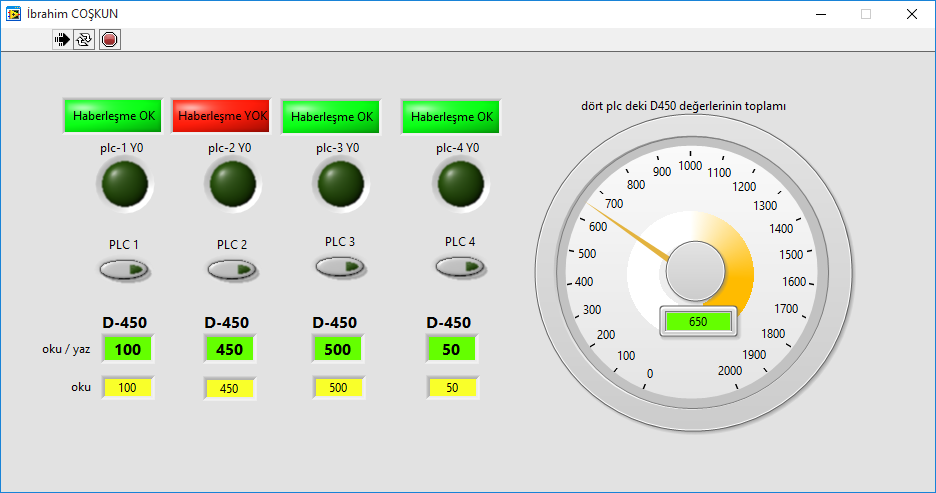The image size is (936, 493).
Task: Click the green D-450 field showing 500
Action: point(338,349)
